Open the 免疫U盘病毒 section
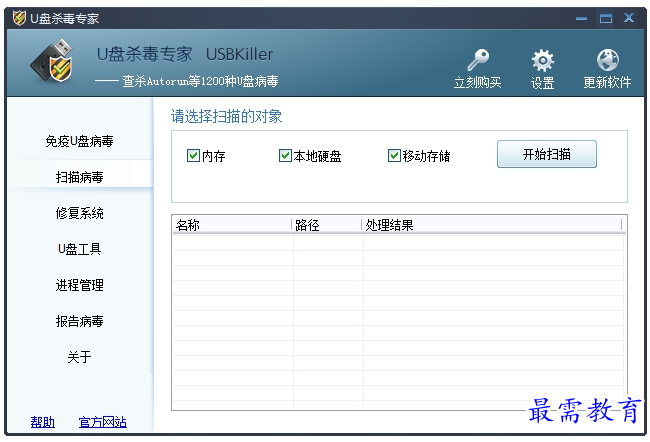This screenshot has height=442, width=650. click(x=79, y=141)
